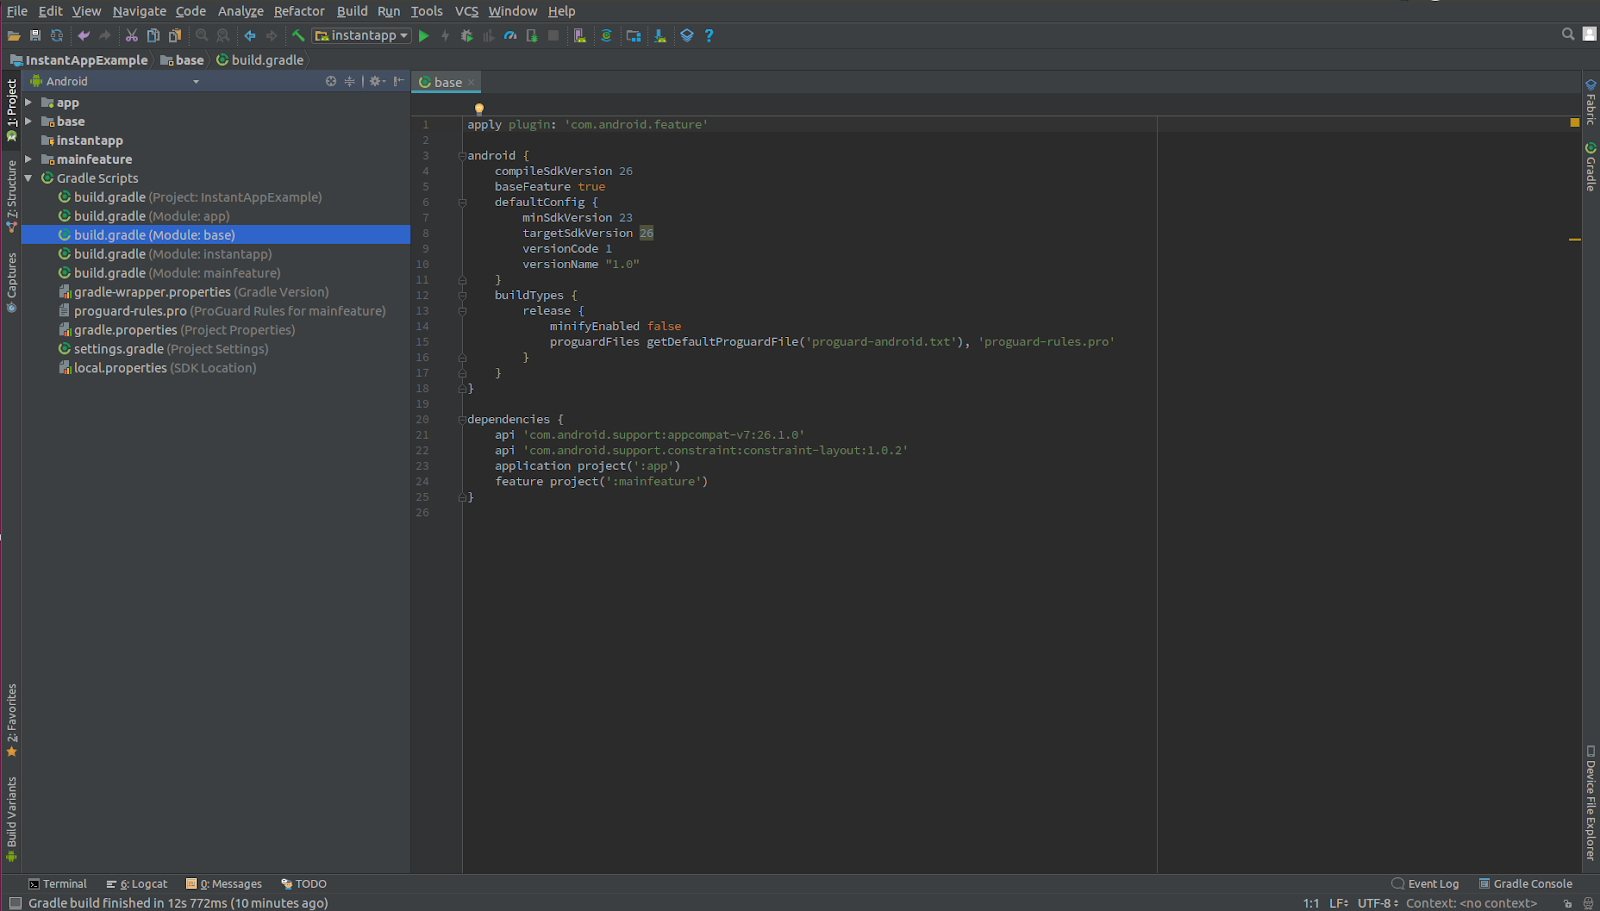This screenshot has width=1600, height=911.
Task: Expand the mainfeature module folder
Action: coord(29,159)
